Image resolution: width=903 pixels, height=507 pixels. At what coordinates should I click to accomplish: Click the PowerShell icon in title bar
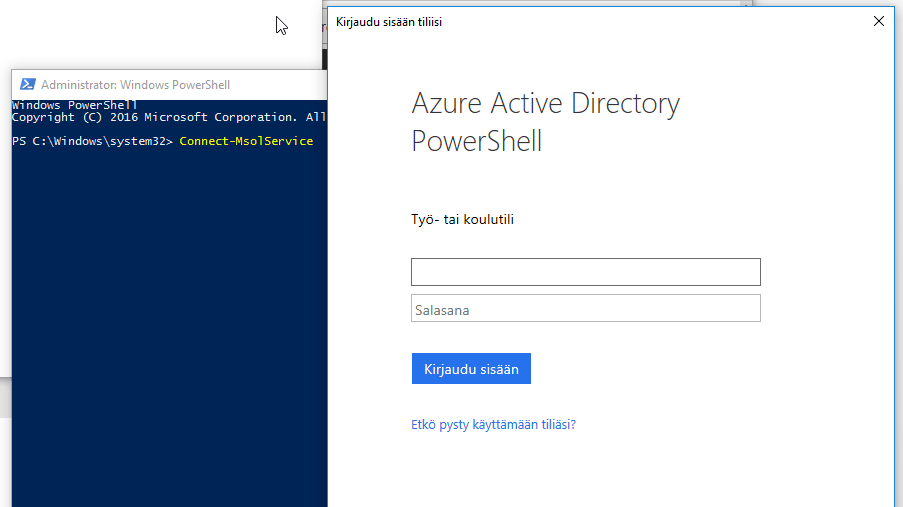(27, 85)
